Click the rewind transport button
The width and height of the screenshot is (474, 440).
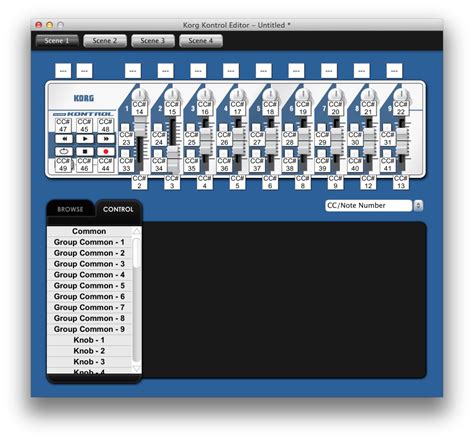click(x=63, y=139)
